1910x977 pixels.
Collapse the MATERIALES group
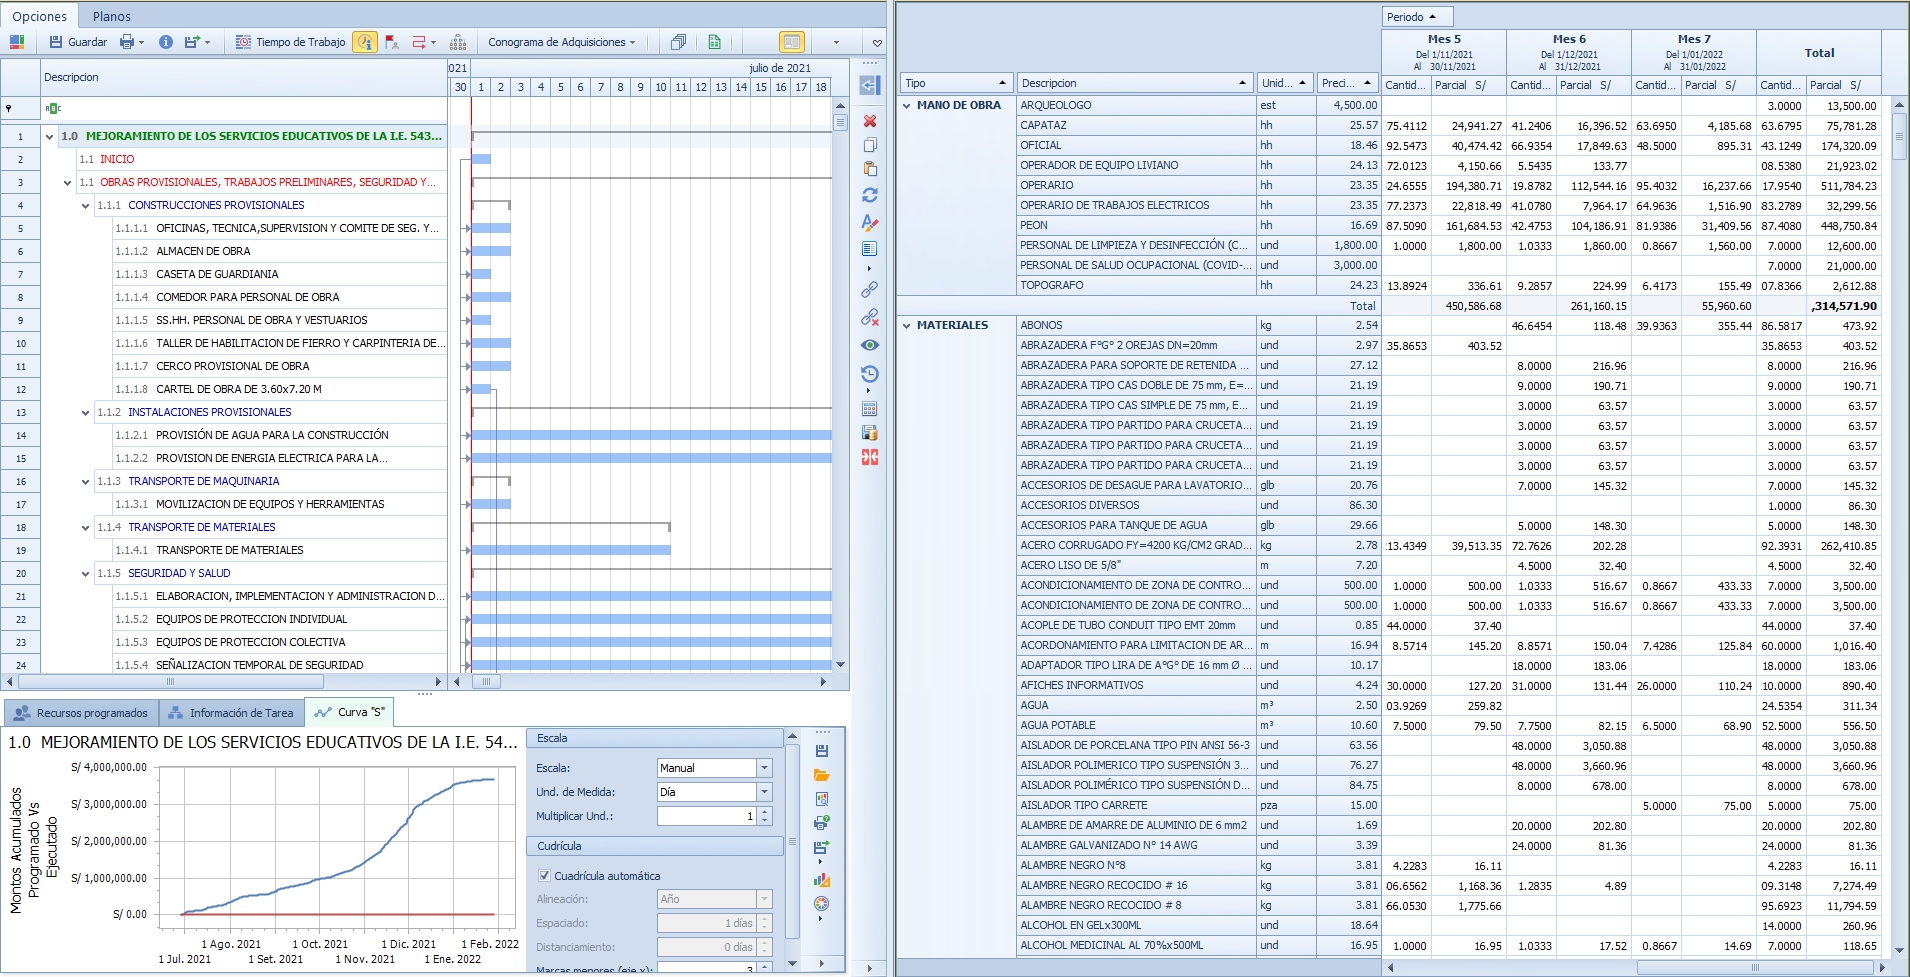907,325
